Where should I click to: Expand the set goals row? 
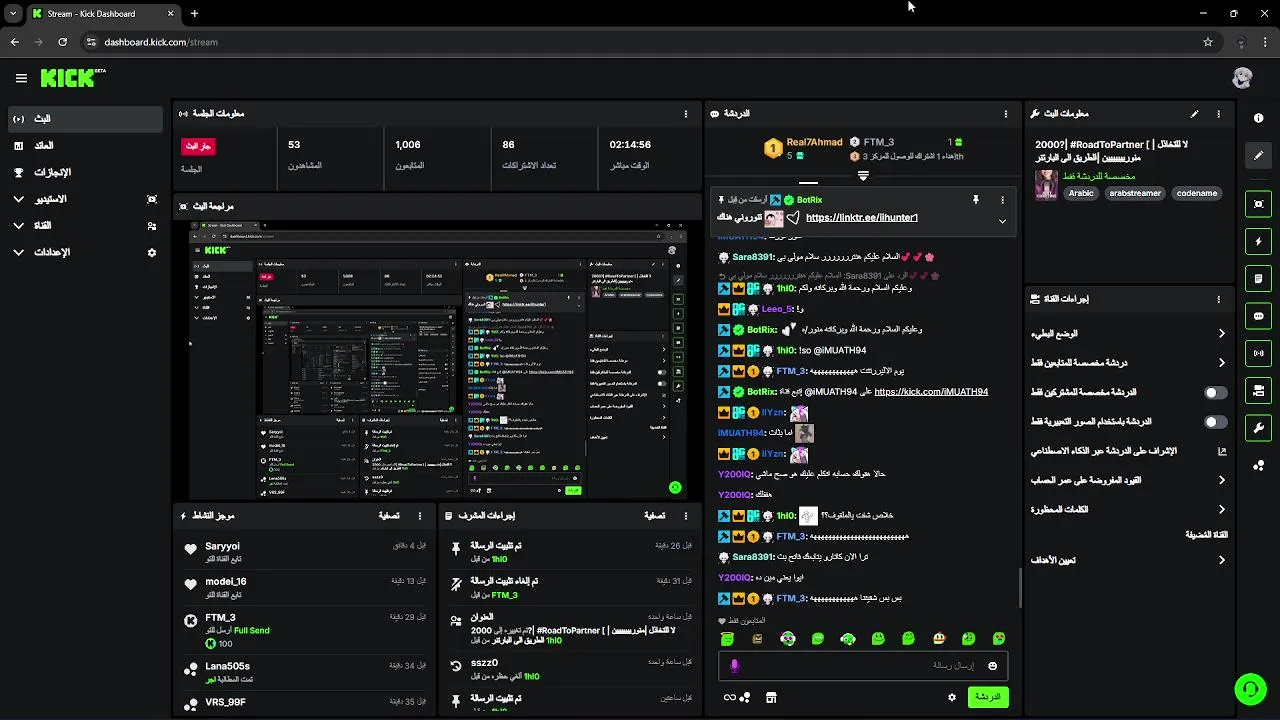click(1128, 560)
